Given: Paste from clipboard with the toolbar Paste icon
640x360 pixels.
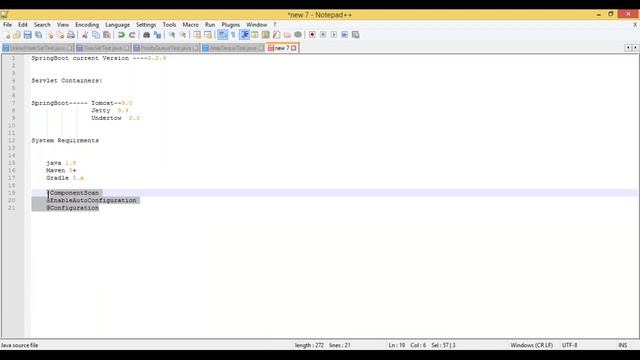Looking at the screenshot, I should click(x=107, y=35).
